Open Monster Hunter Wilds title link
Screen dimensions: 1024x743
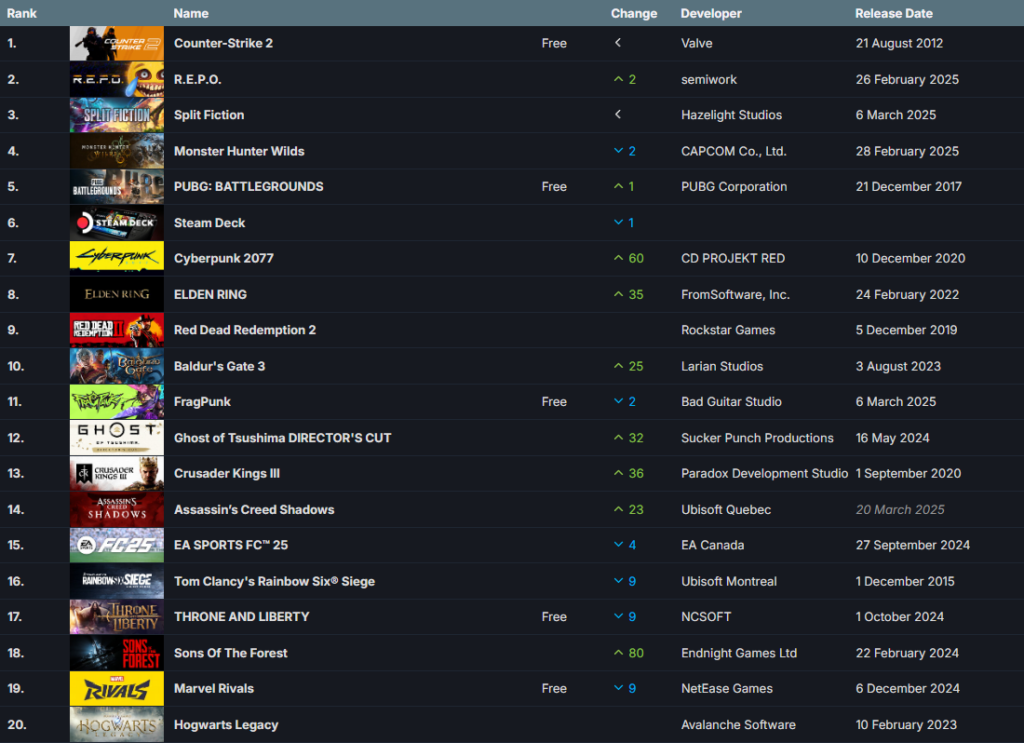(x=239, y=151)
